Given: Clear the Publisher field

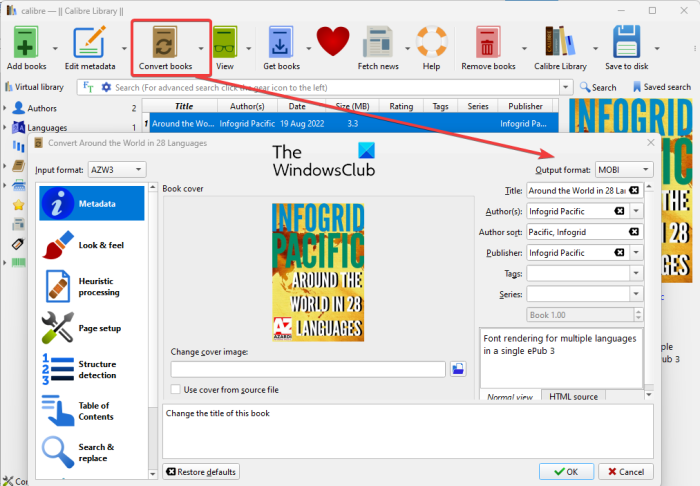Looking at the screenshot, I should pyautogui.click(x=619, y=253).
